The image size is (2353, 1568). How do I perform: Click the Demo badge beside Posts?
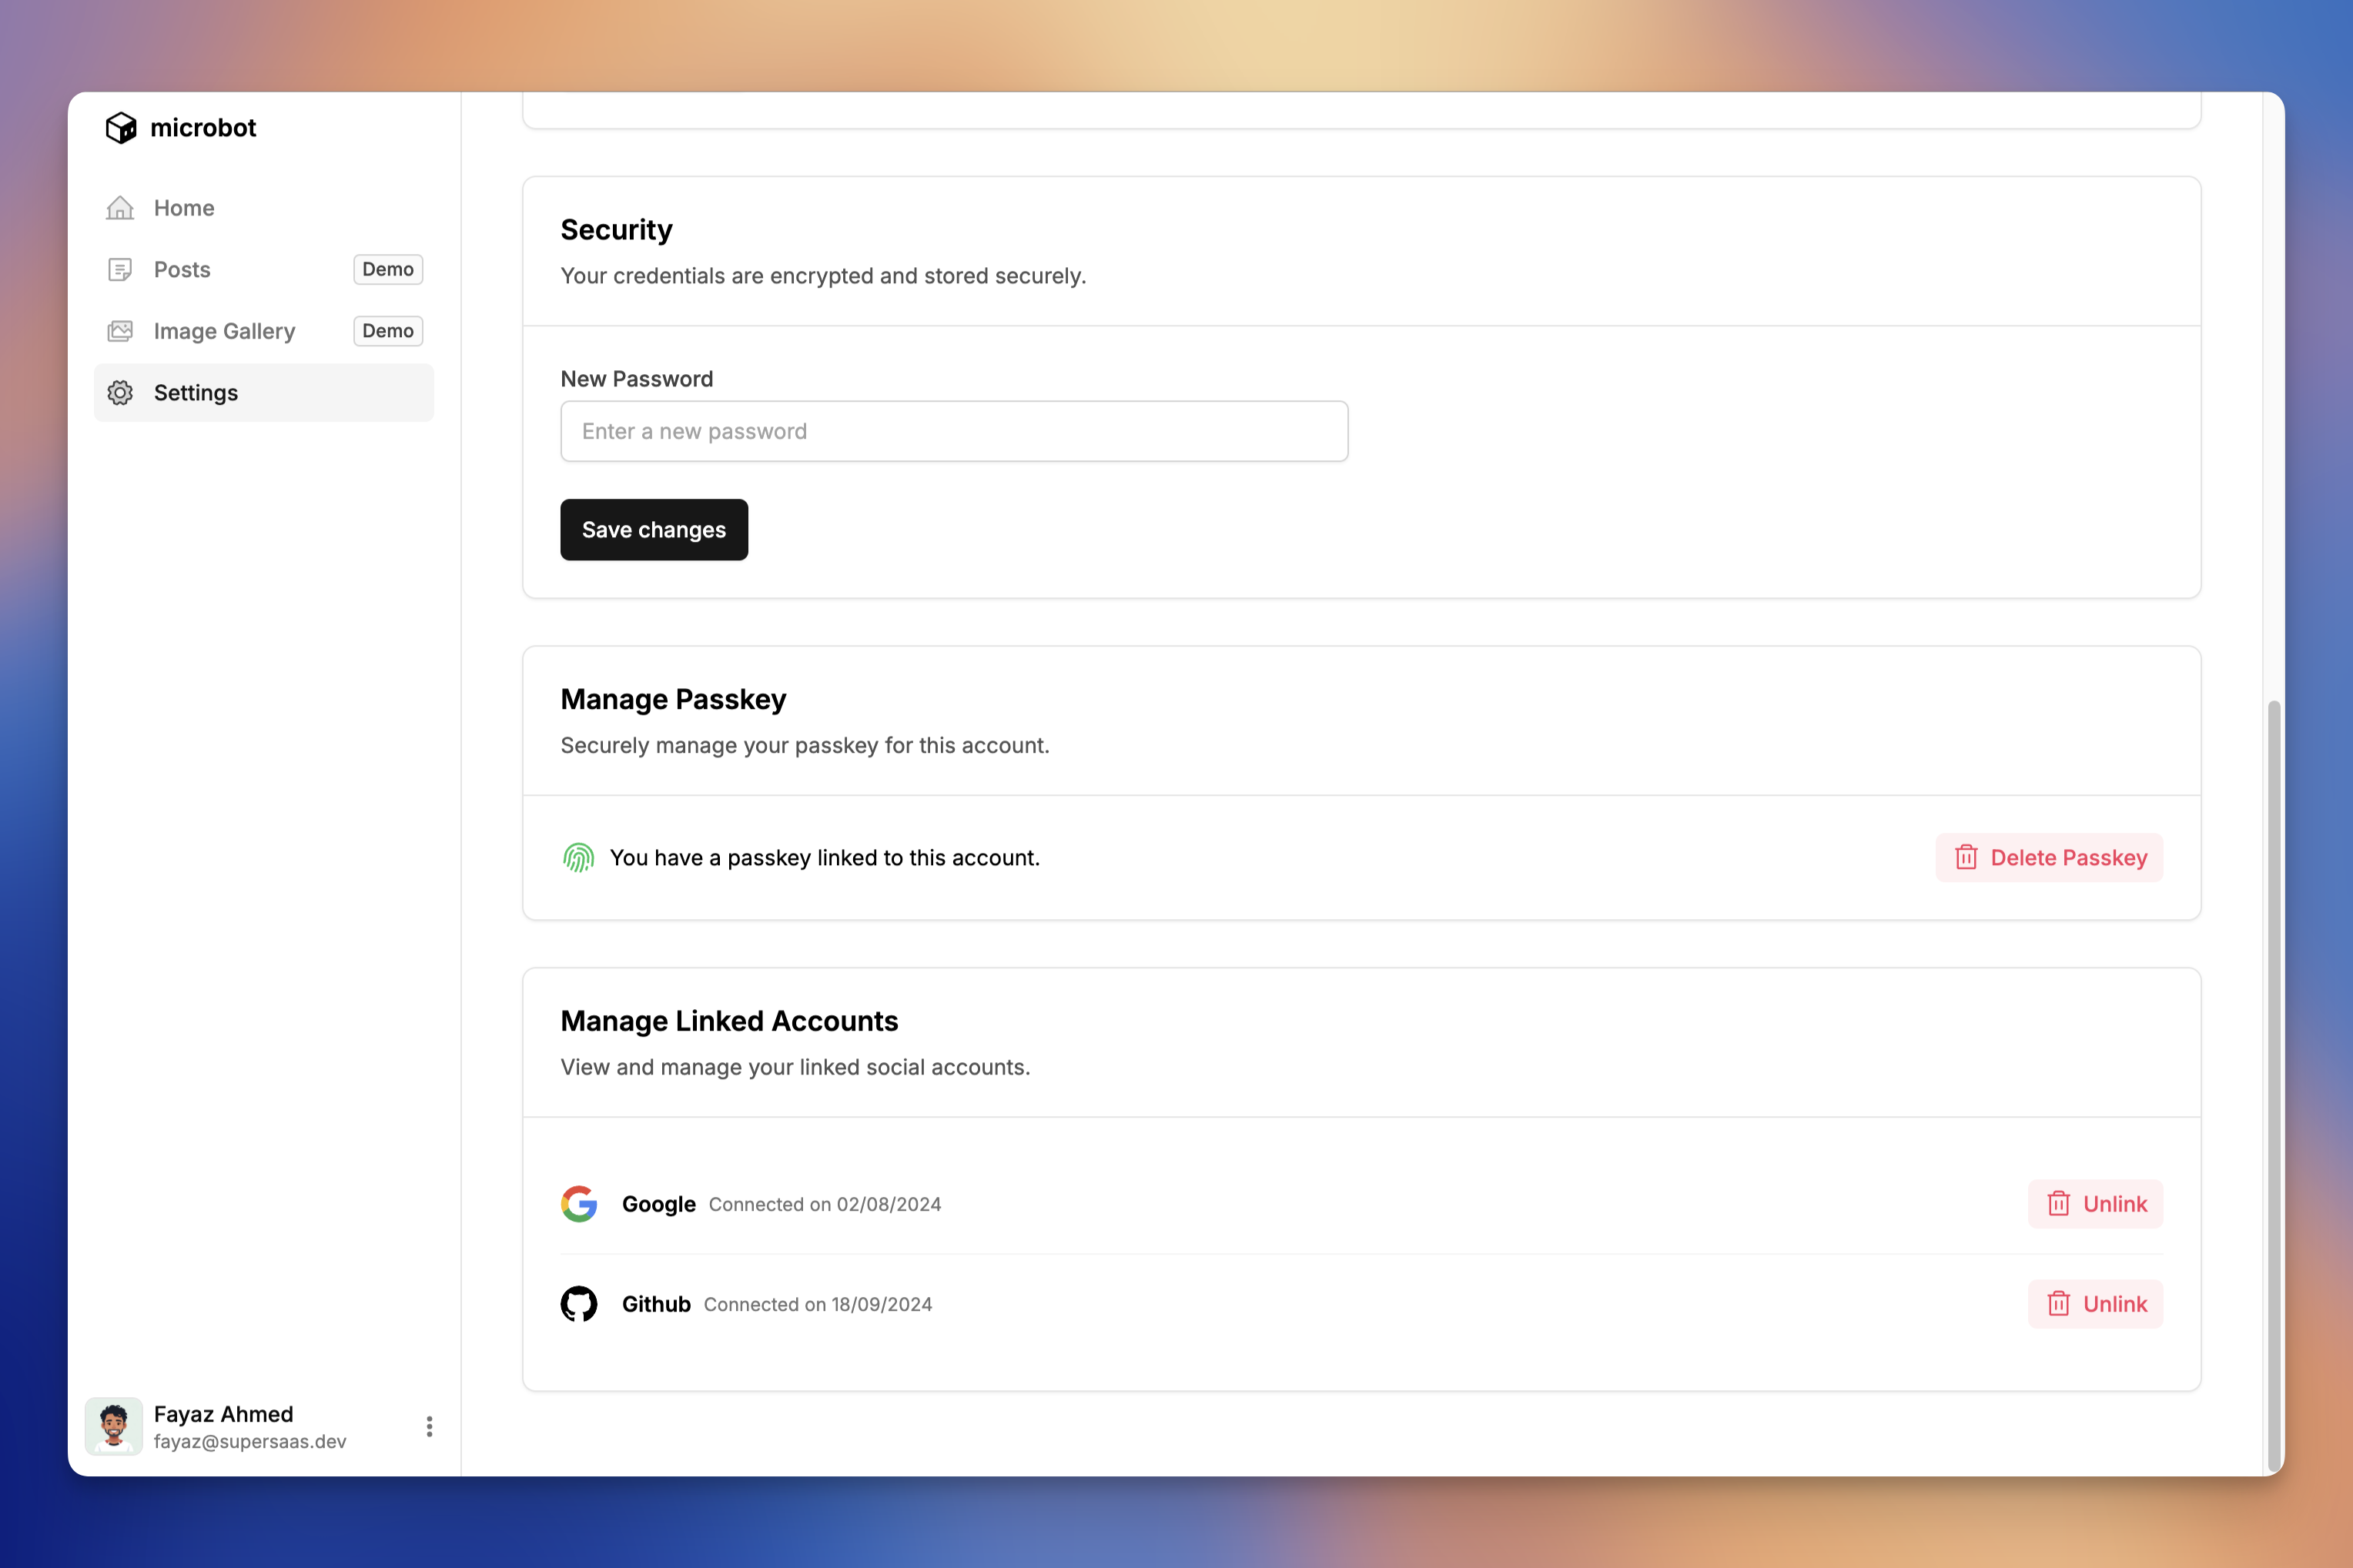[x=388, y=270]
